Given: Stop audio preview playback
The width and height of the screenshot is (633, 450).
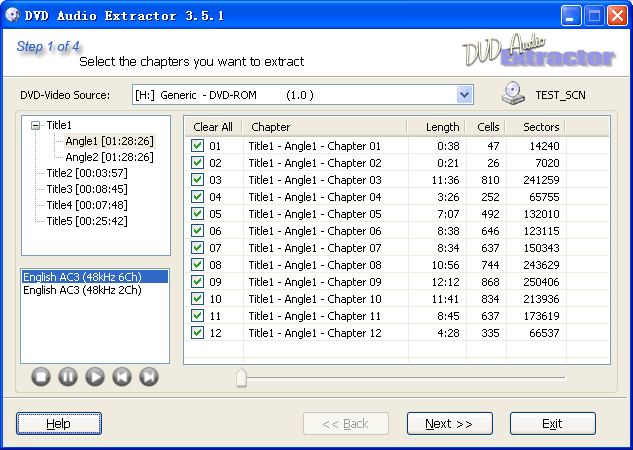Looking at the screenshot, I should click(41, 377).
